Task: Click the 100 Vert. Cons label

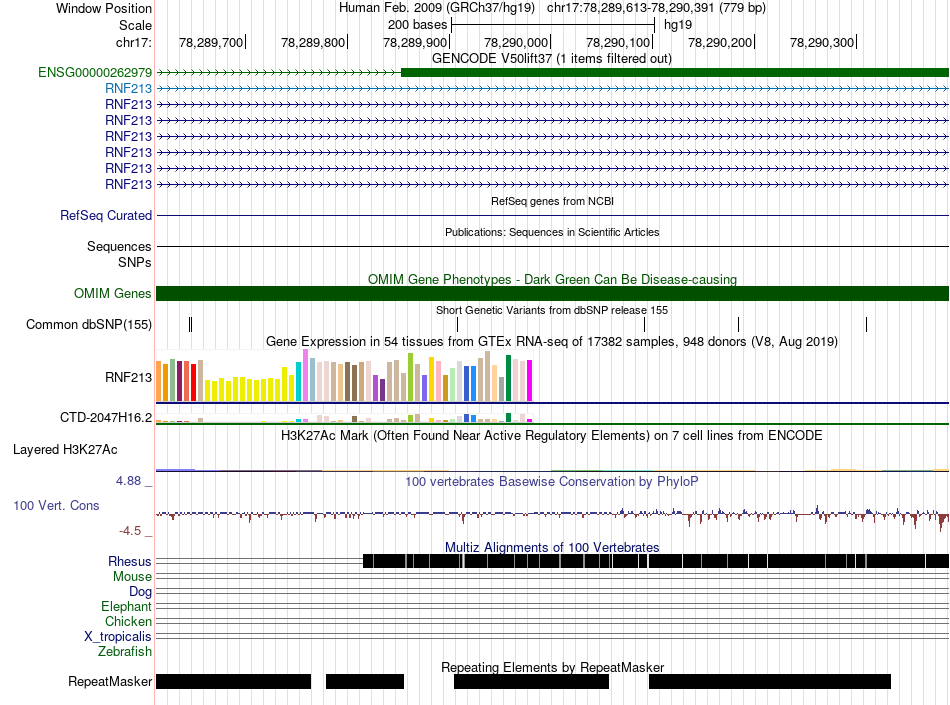Action: [56, 506]
